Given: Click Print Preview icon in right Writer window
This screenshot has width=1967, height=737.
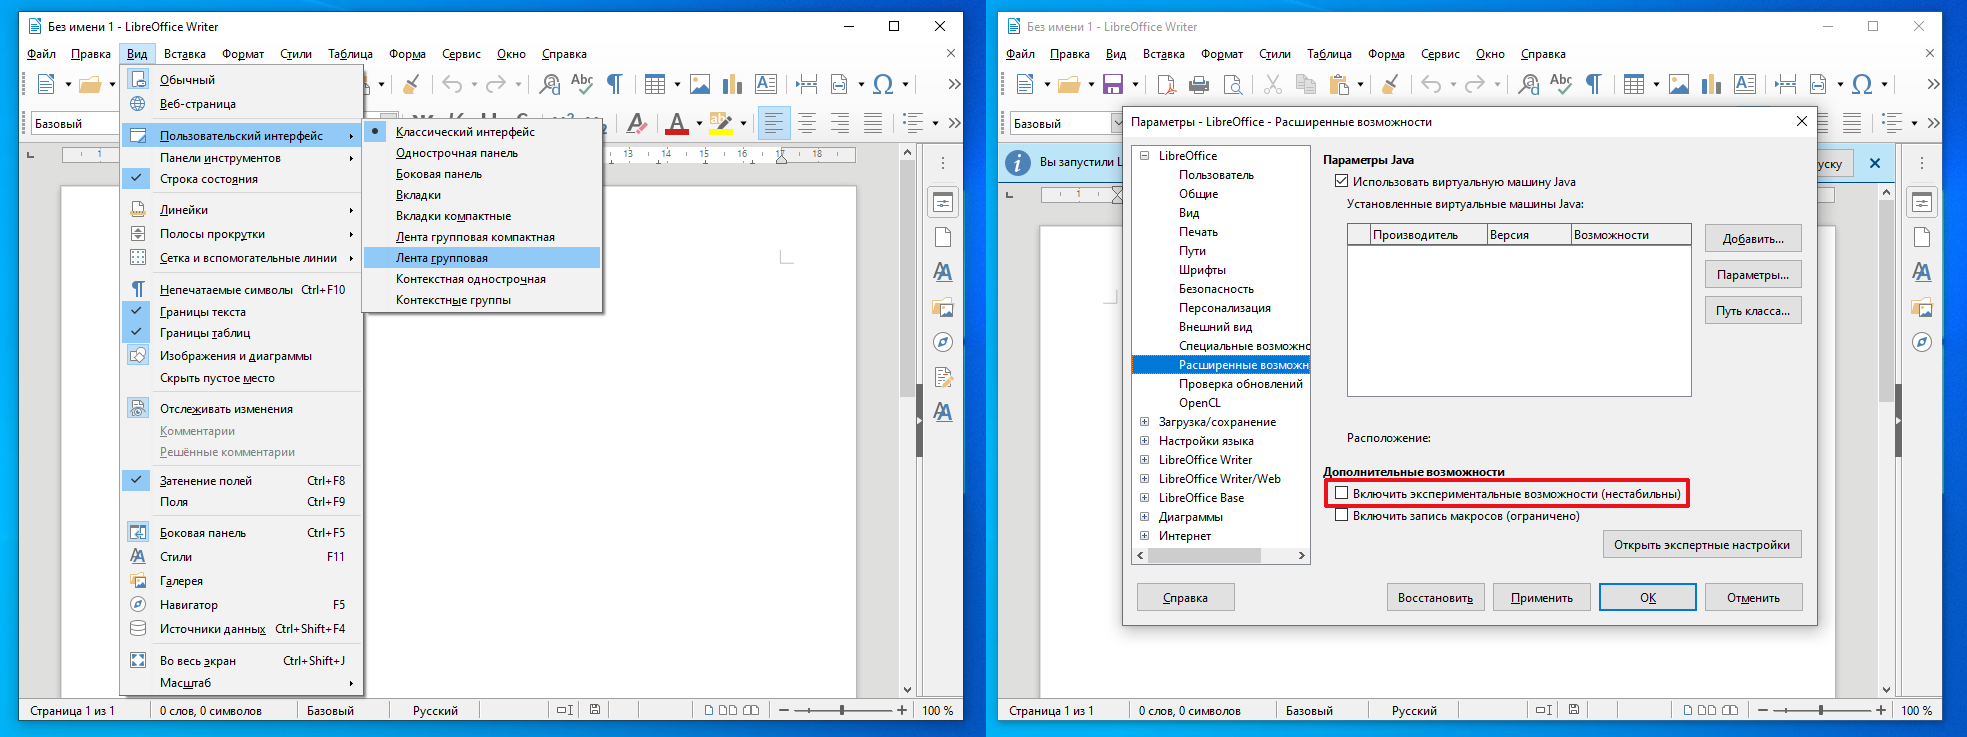Looking at the screenshot, I should pos(1233,84).
